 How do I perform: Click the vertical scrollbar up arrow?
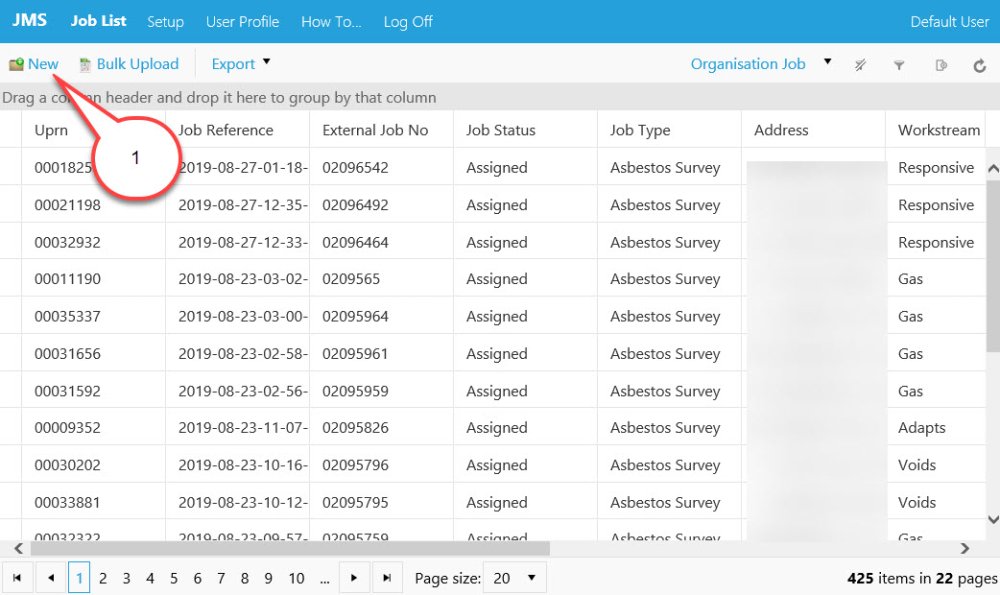(x=993, y=168)
